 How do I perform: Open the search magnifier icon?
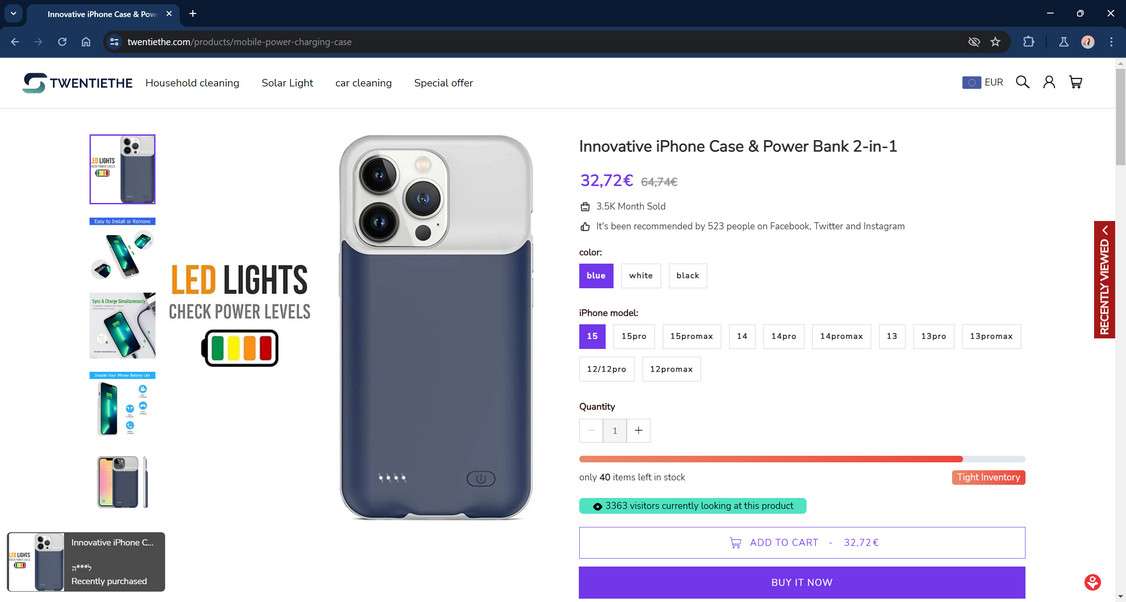[1022, 82]
